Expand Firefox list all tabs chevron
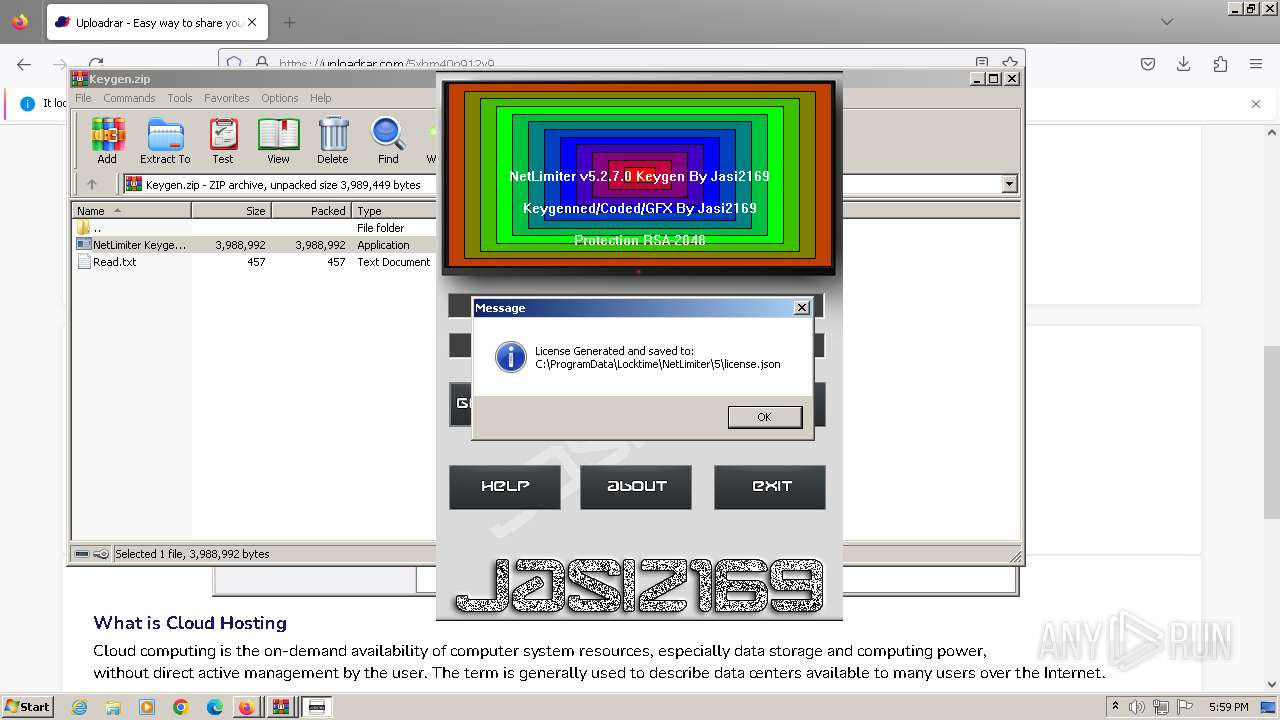The height and width of the screenshot is (720, 1280). point(1167,22)
